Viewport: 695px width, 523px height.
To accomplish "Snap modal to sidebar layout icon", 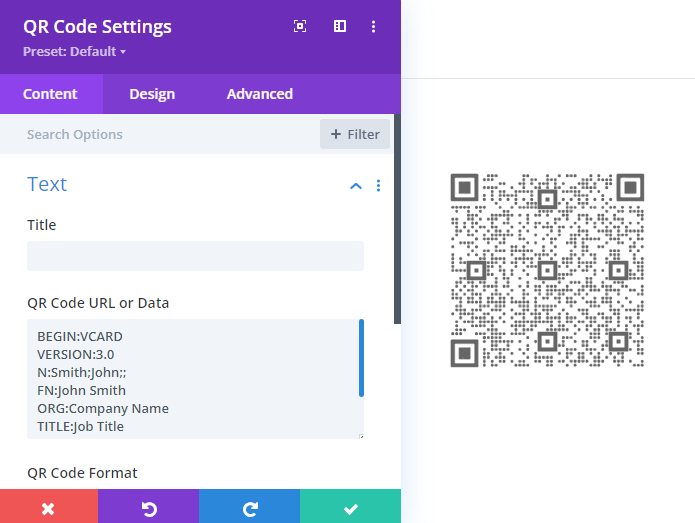I will click(340, 26).
